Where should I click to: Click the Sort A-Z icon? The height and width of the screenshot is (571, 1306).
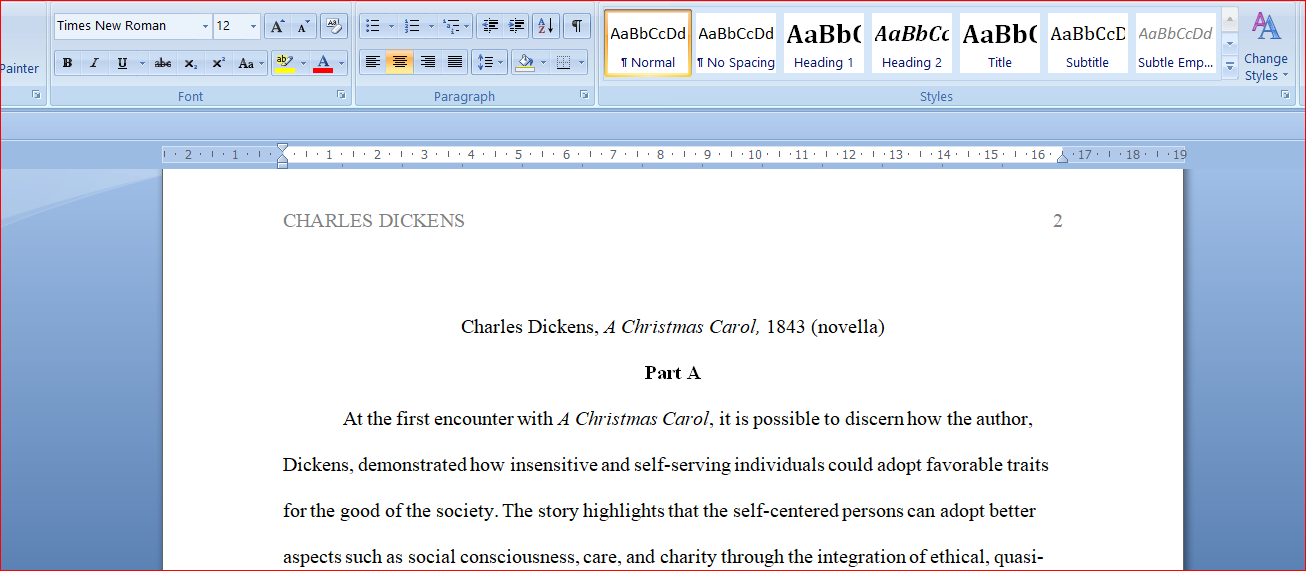tap(545, 26)
